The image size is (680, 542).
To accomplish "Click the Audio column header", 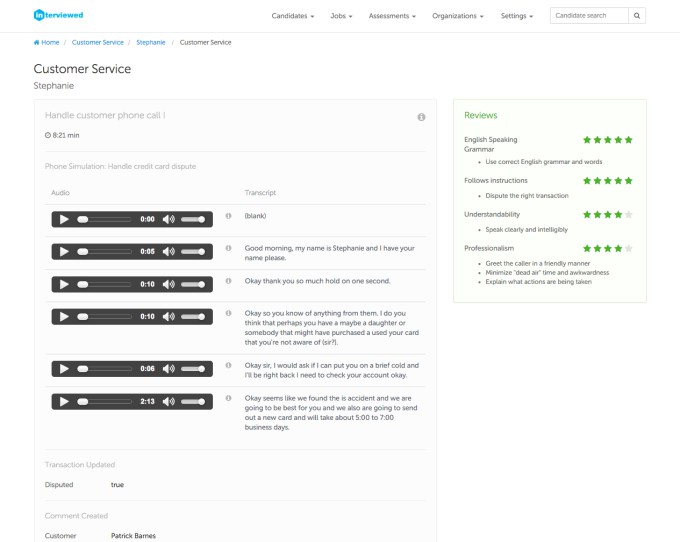I will point(60,193).
